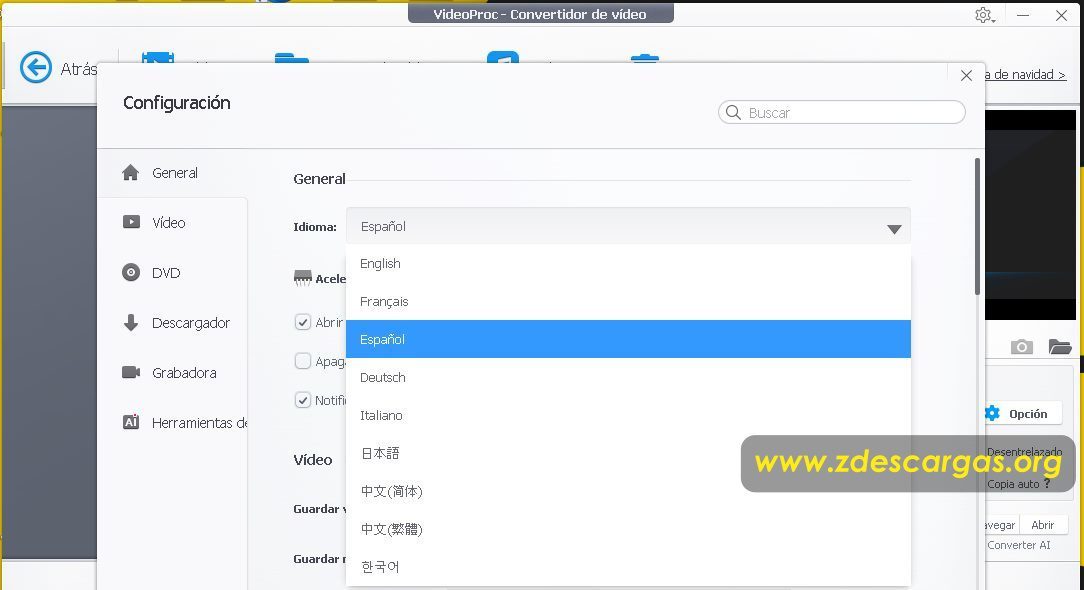Viewport: 1084px width, 590px height.
Task: Toggle the Abrir checkbox
Action: [x=303, y=322]
